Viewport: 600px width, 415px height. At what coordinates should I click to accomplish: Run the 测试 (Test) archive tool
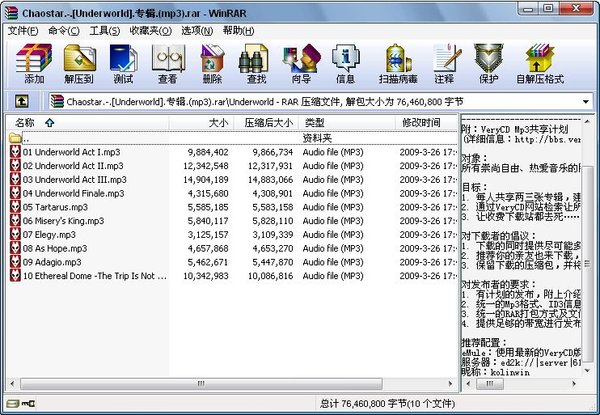[123, 63]
